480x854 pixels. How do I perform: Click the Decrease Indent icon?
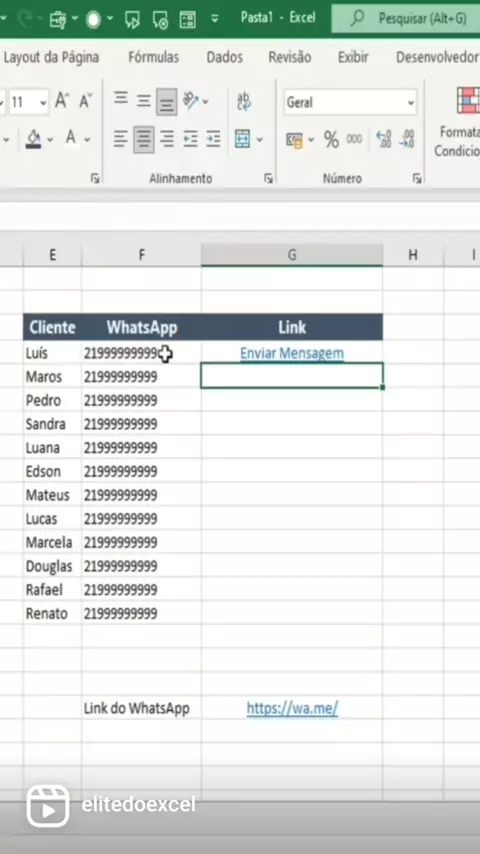click(x=190, y=139)
